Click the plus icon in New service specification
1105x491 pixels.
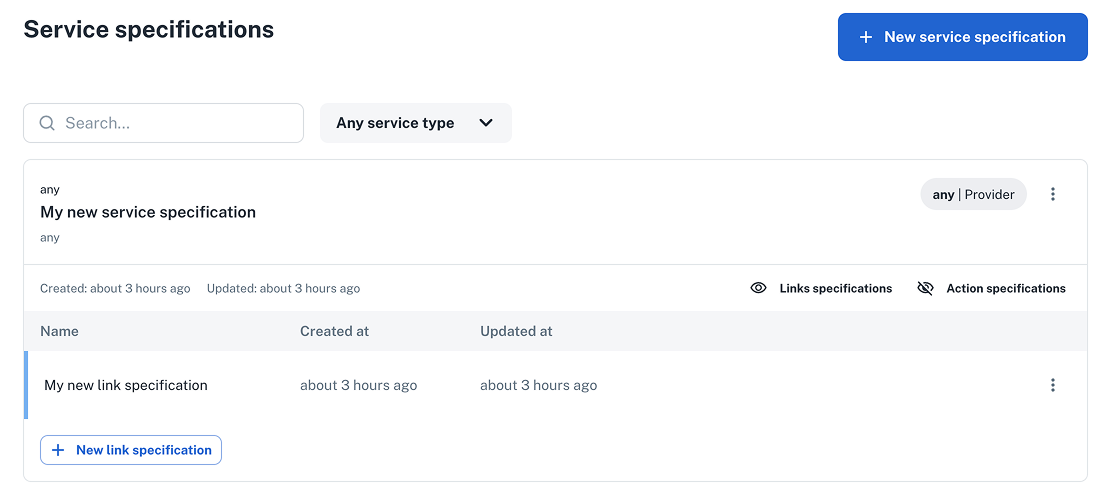pos(866,37)
